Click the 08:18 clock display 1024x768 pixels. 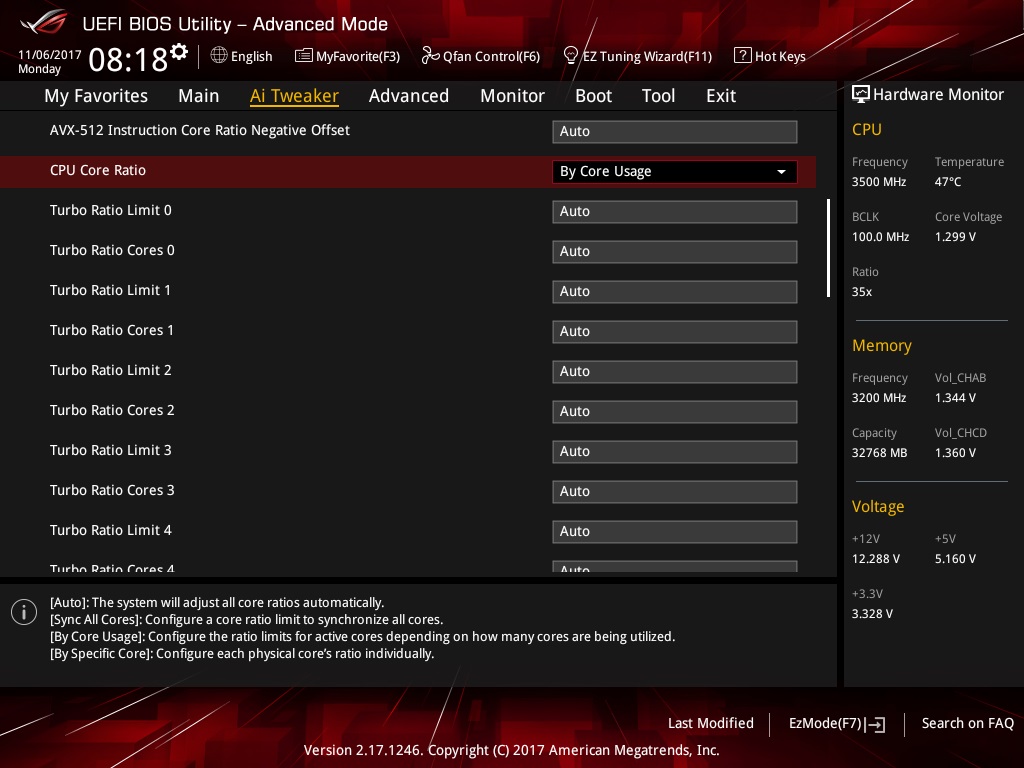click(129, 60)
